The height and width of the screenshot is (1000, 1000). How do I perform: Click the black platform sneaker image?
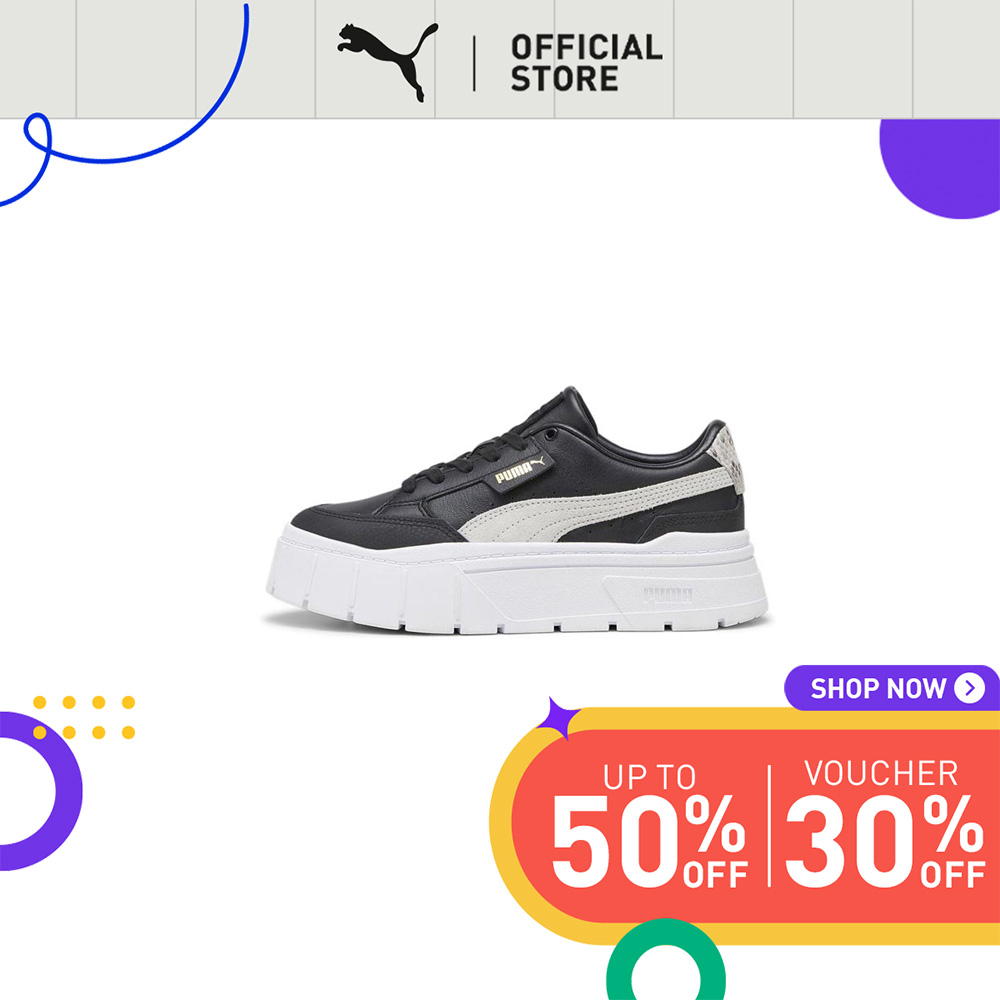click(517, 510)
